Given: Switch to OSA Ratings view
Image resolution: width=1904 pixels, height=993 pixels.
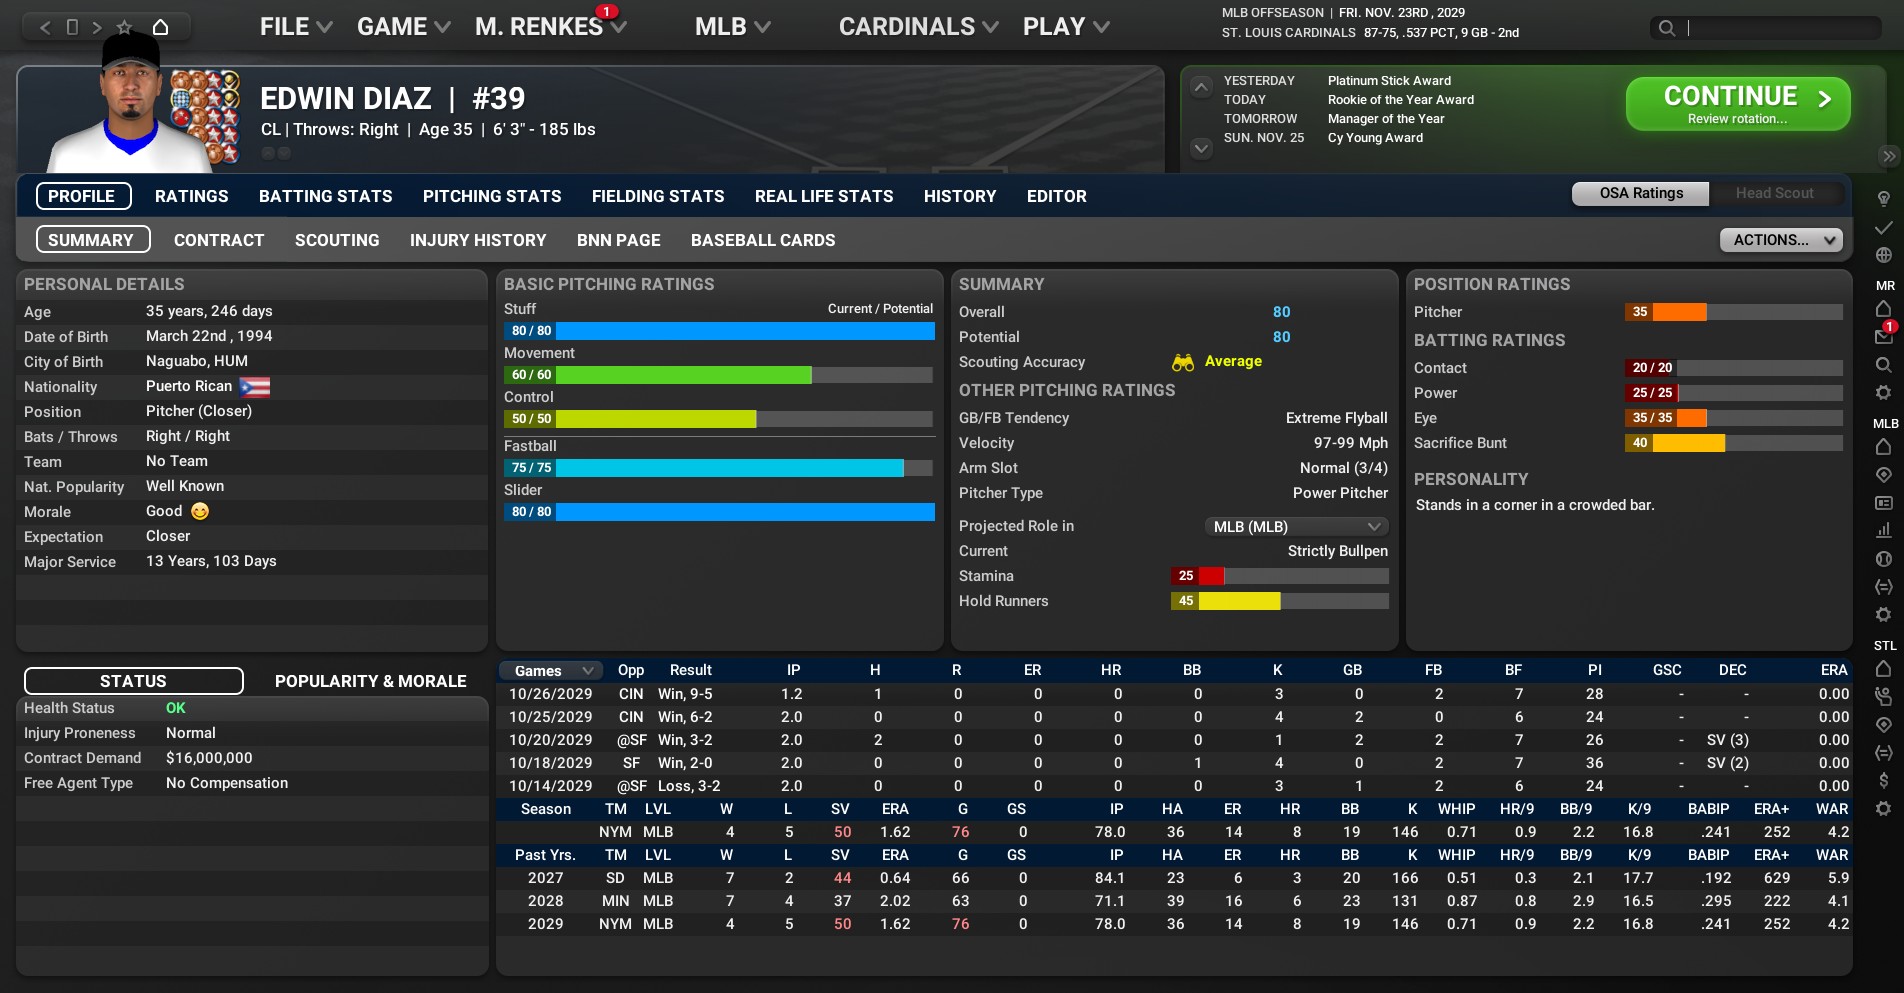Looking at the screenshot, I should [x=1640, y=193].
